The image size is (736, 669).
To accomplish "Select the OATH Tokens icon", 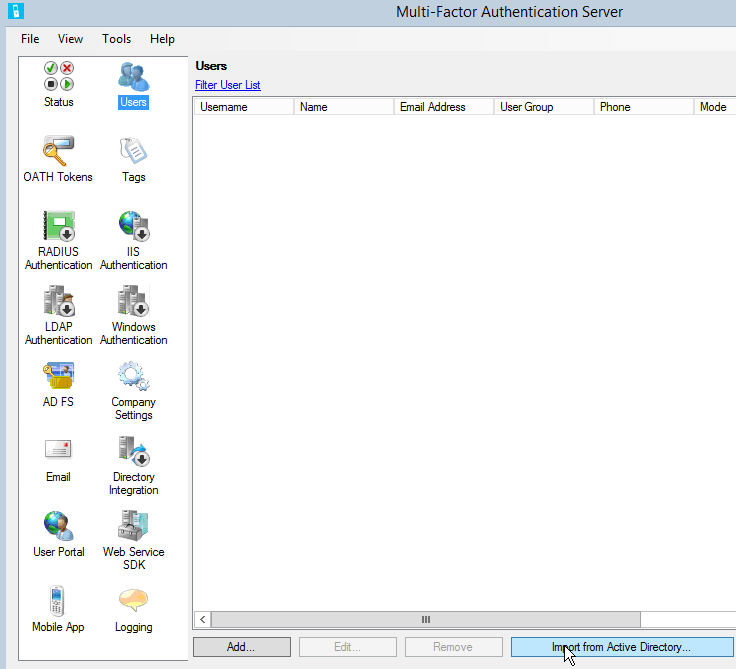I will coord(58,152).
